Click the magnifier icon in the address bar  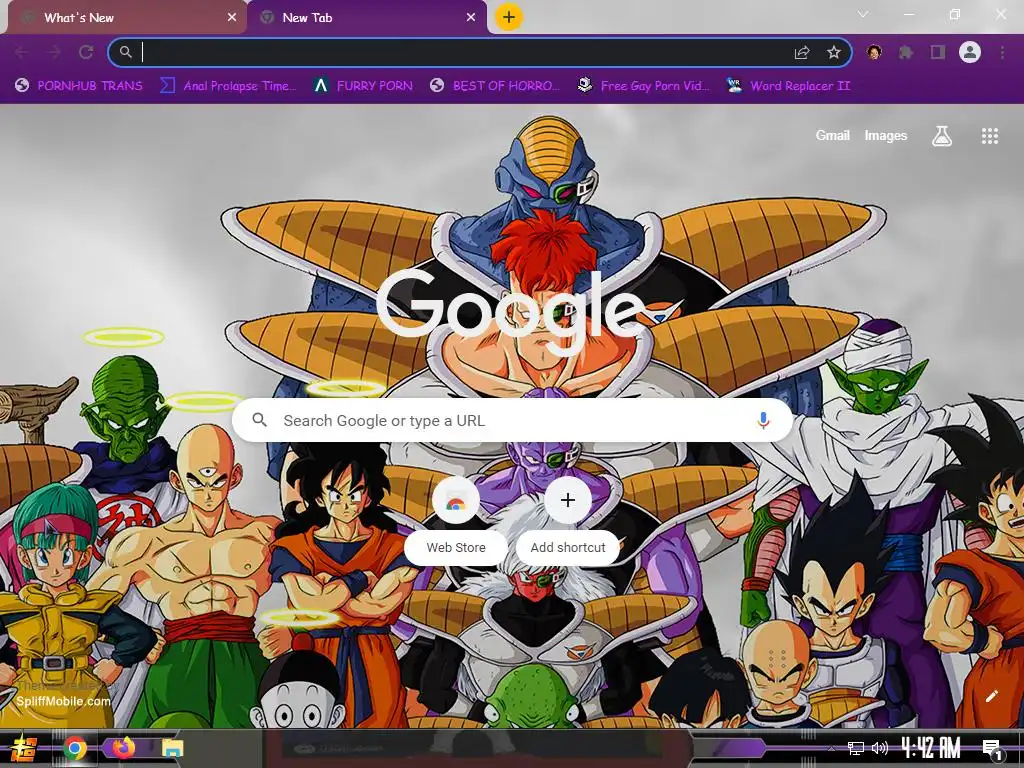125,52
